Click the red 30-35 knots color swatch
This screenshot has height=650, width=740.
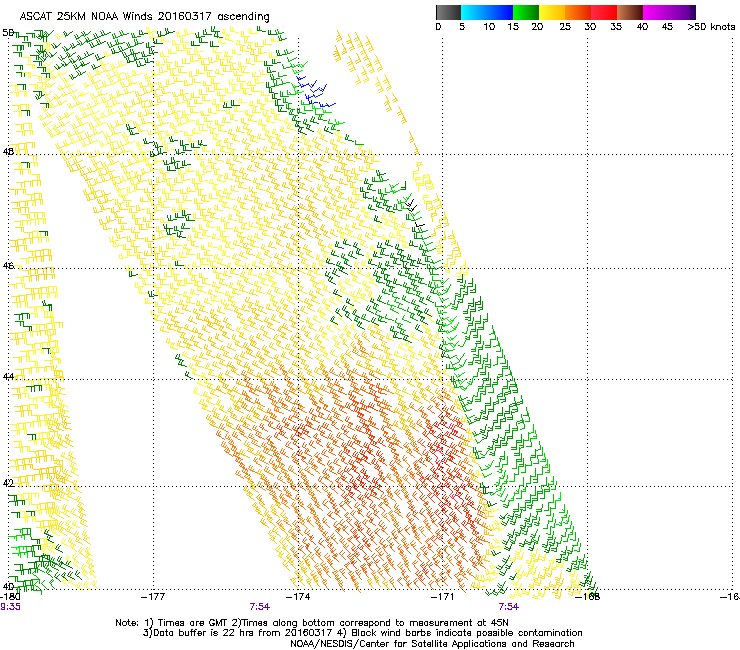(x=604, y=12)
